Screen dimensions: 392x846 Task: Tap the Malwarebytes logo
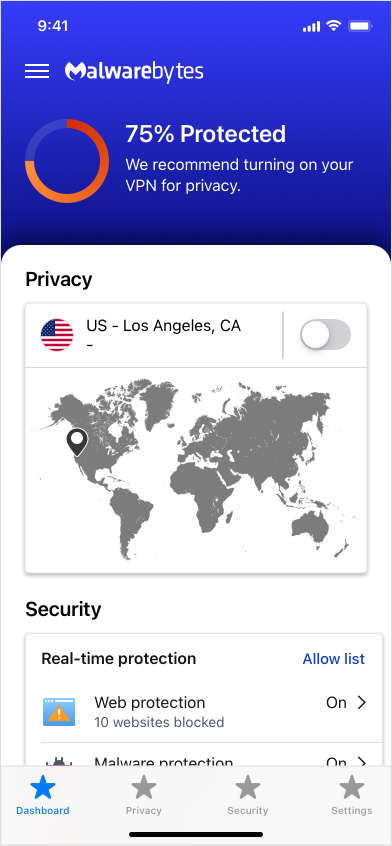pyautogui.click(x=134, y=72)
